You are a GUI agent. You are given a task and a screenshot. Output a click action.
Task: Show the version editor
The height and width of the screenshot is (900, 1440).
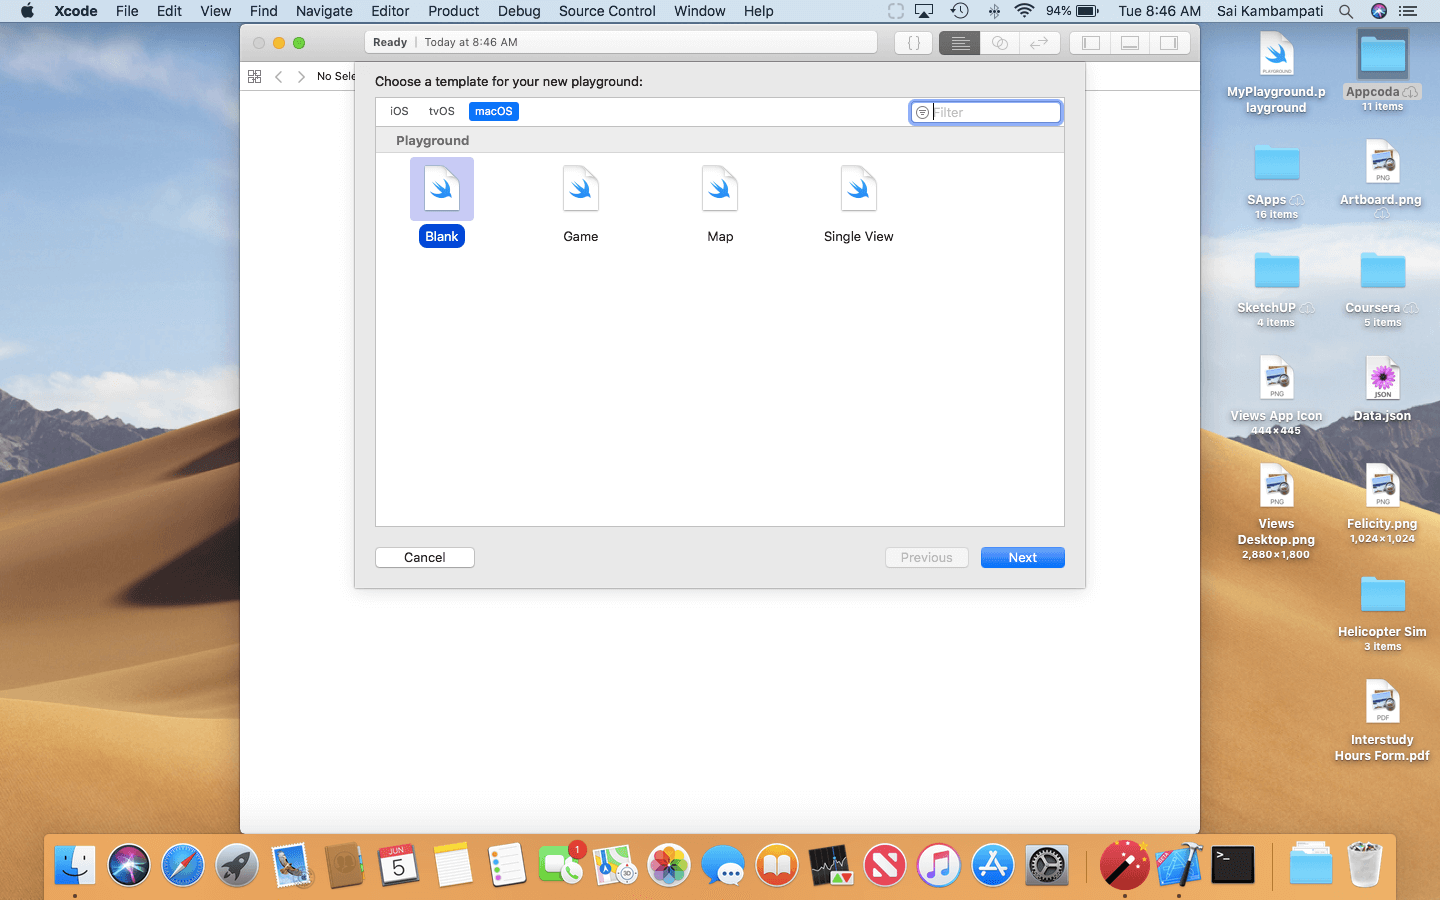pyautogui.click(x=1039, y=43)
